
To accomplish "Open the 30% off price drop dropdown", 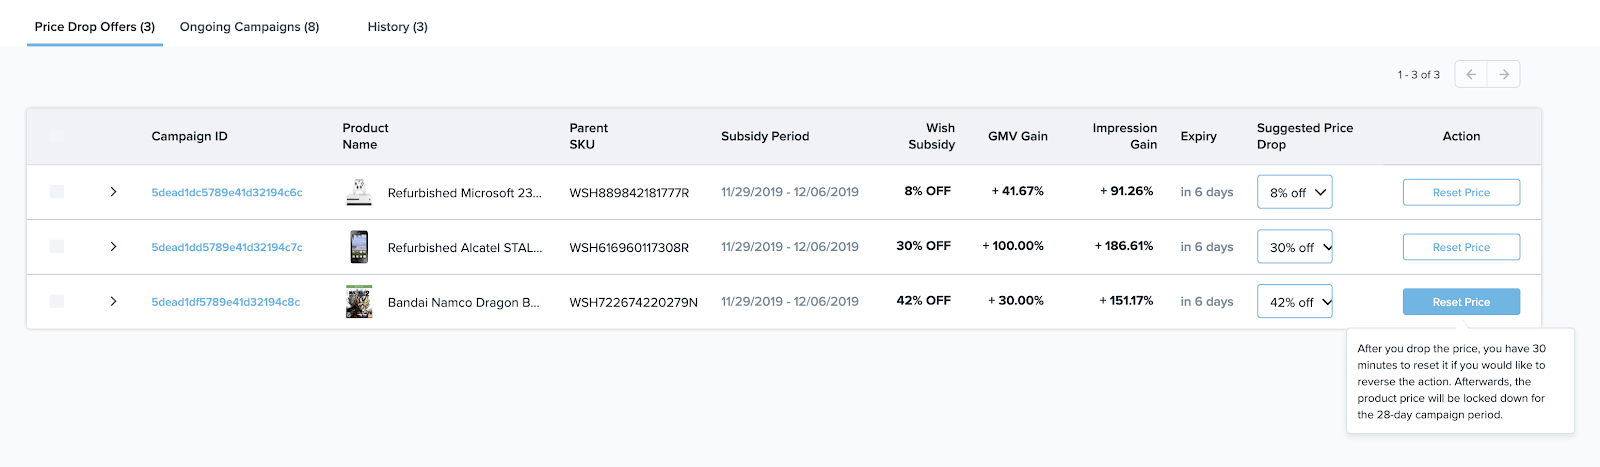I will pos(1295,247).
